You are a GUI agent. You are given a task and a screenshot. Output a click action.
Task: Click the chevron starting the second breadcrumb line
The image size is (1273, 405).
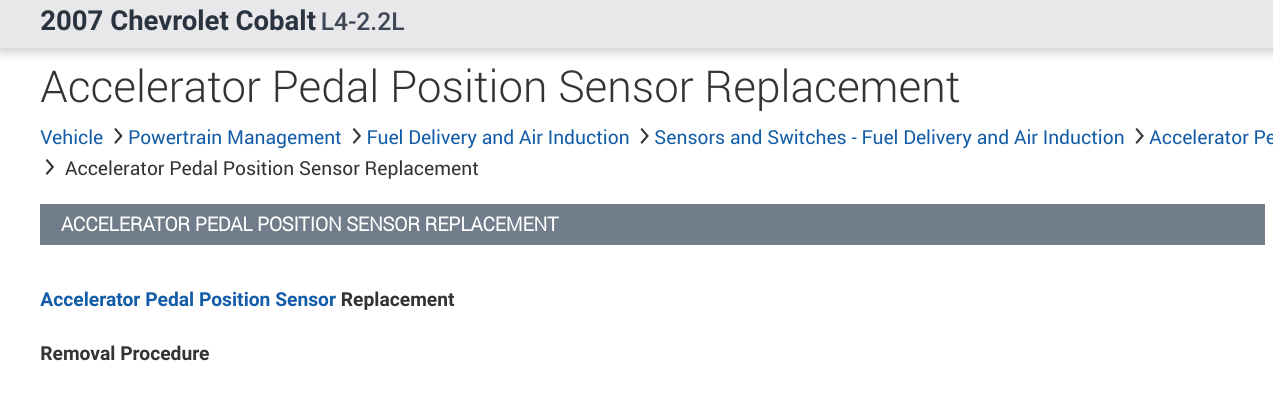(50, 168)
